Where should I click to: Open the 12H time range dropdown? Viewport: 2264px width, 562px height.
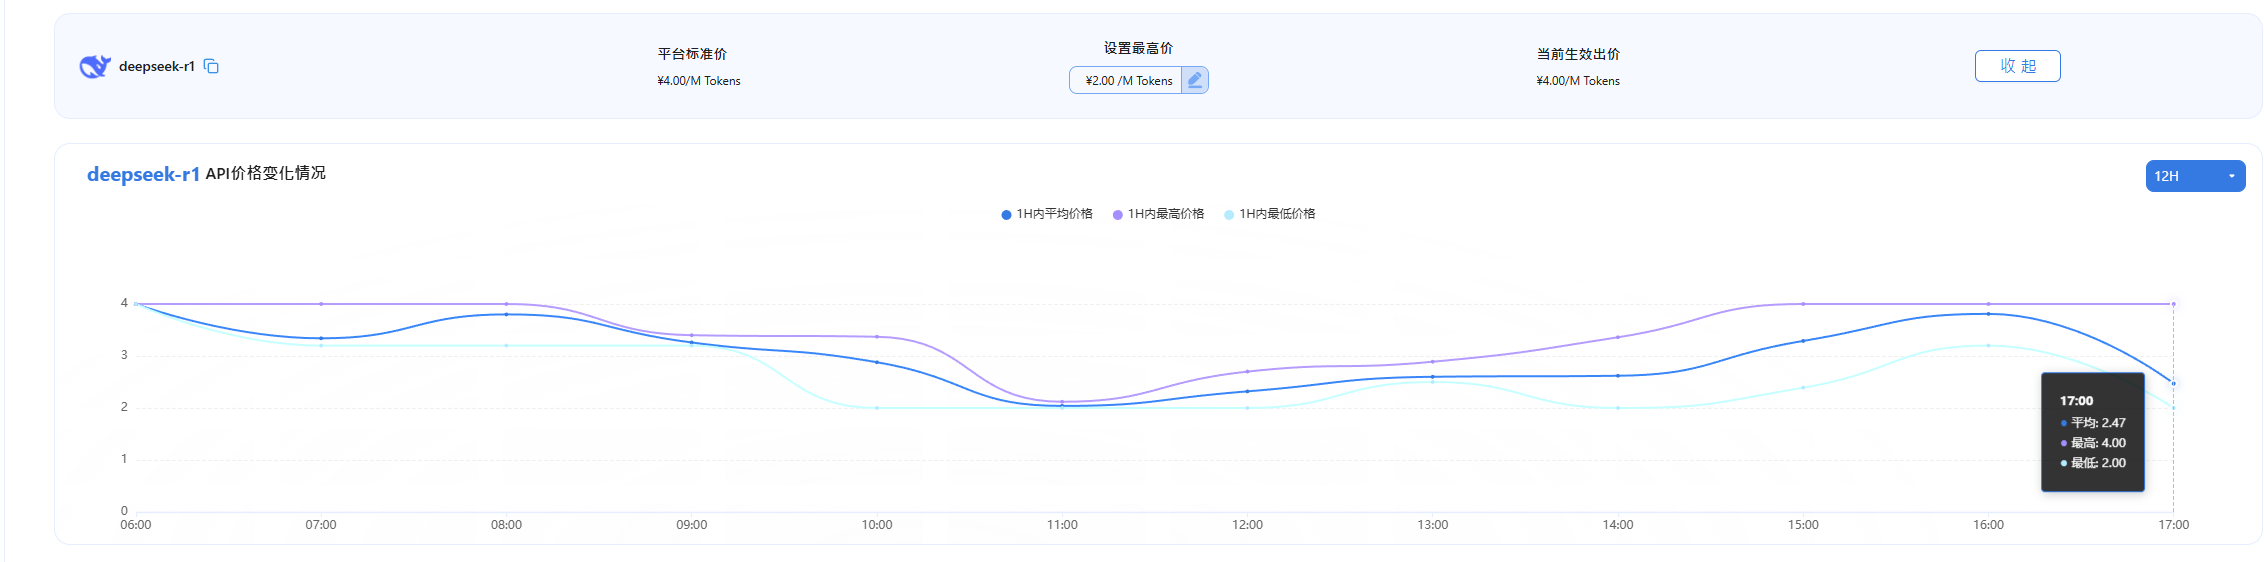2195,176
